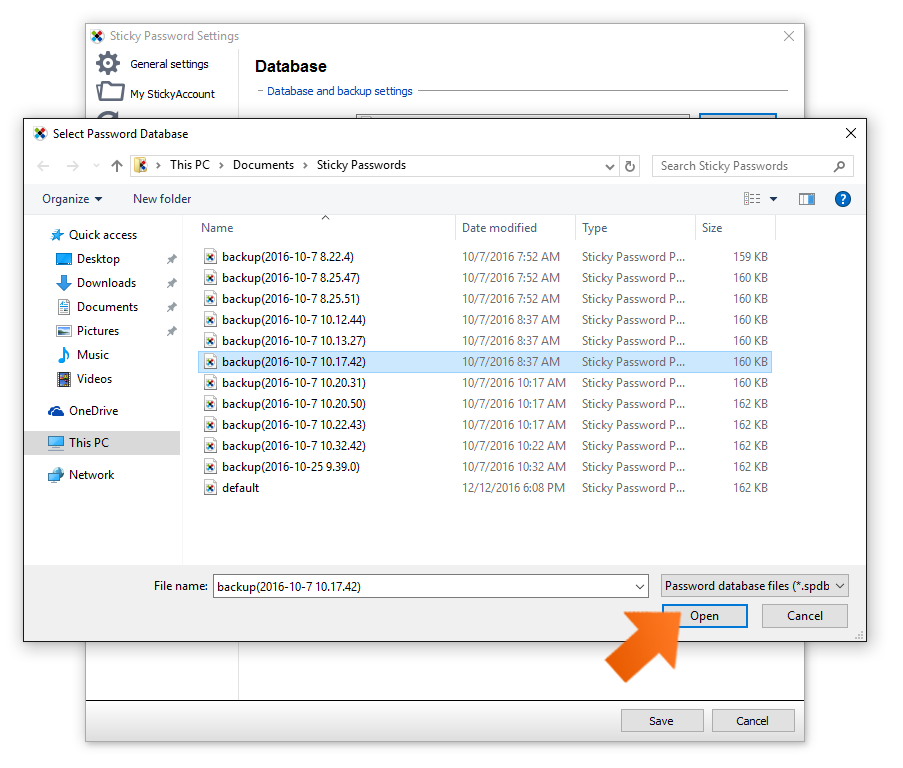The height and width of the screenshot is (768, 903).
Task: Expand the address bar history dropdown
Action: [610, 167]
